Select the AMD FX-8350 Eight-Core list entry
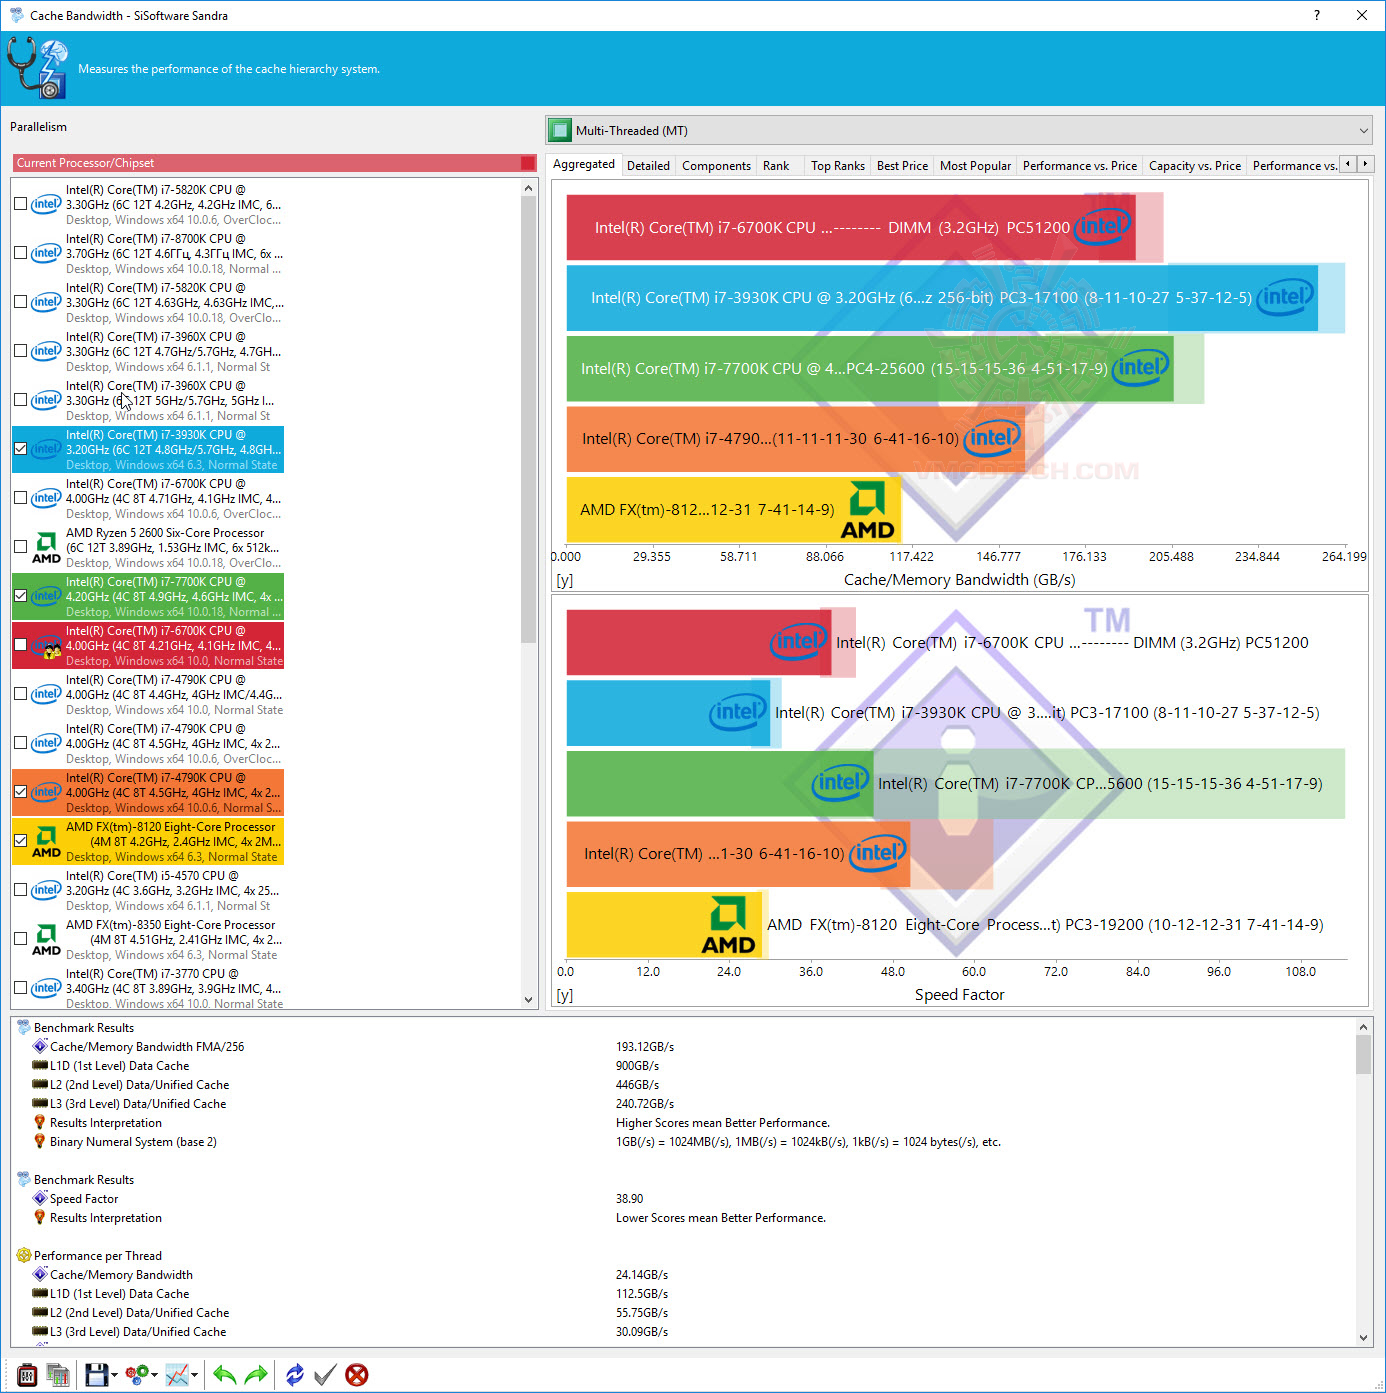Screen dimensions: 1386x1393 [x=149, y=939]
